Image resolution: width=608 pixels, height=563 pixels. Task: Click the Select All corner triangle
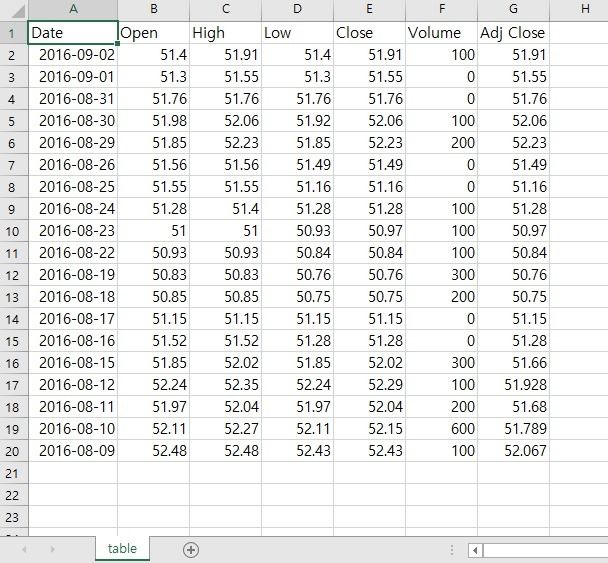(x=17, y=11)
